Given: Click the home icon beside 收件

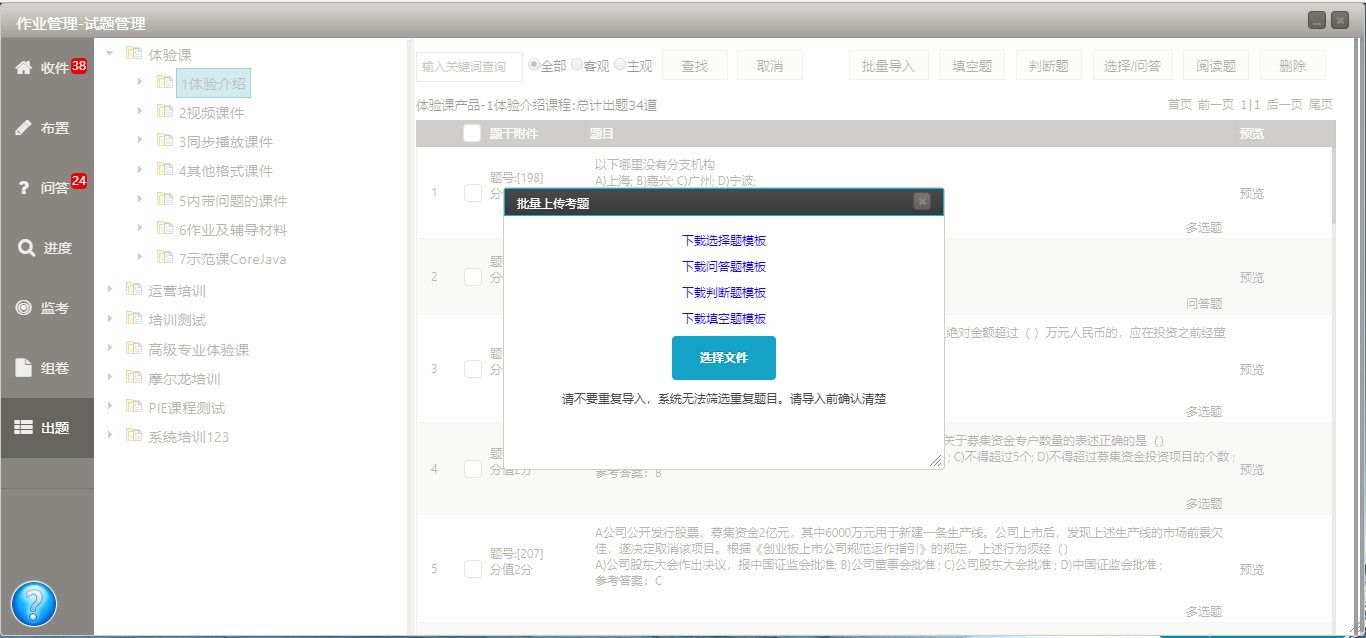Looking at the screenshot, I should [23, 67].
